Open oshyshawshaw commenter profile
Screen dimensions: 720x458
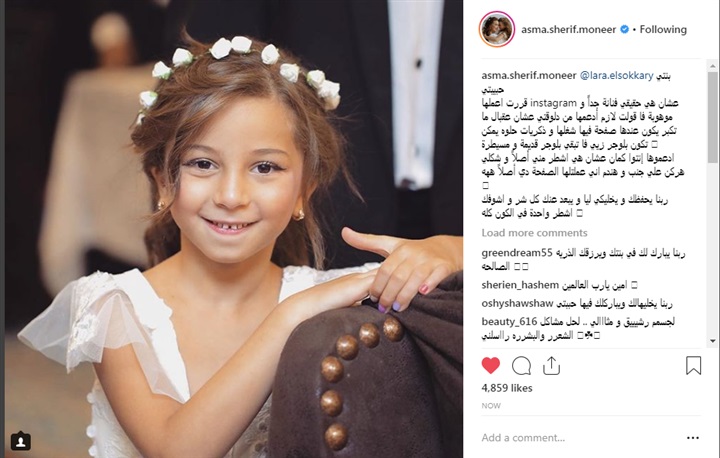tap(517, 304)
